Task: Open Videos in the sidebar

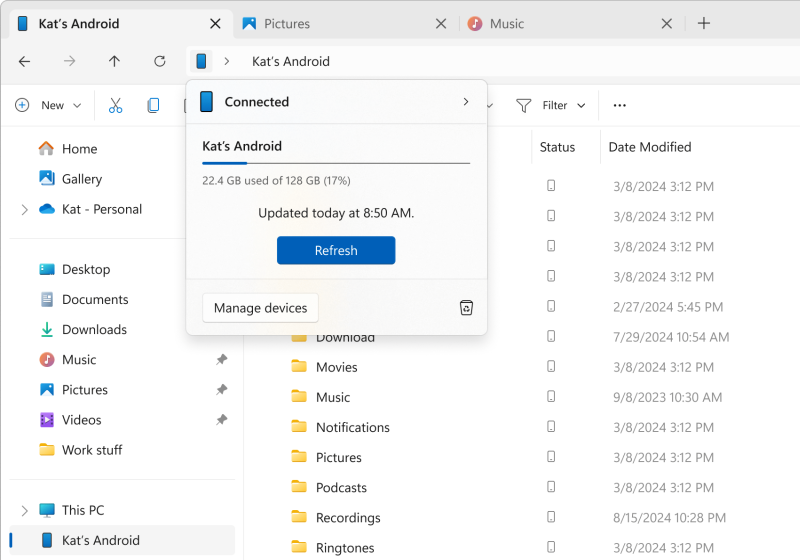Action: [x=70, y=419]
